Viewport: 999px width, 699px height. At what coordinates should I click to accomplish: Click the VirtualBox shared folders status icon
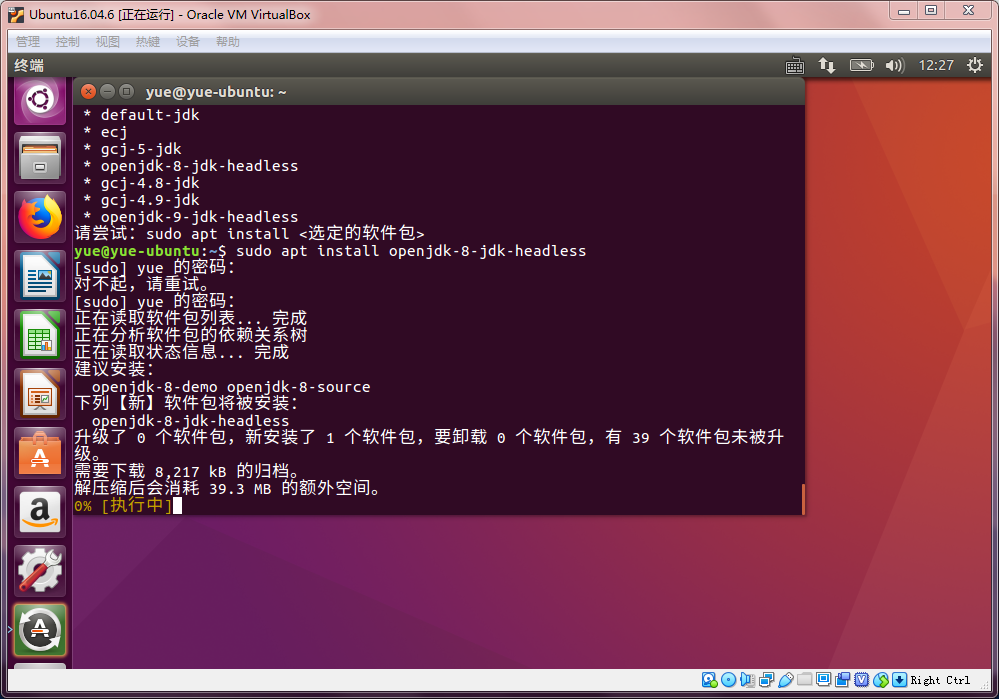pos(805,679)
